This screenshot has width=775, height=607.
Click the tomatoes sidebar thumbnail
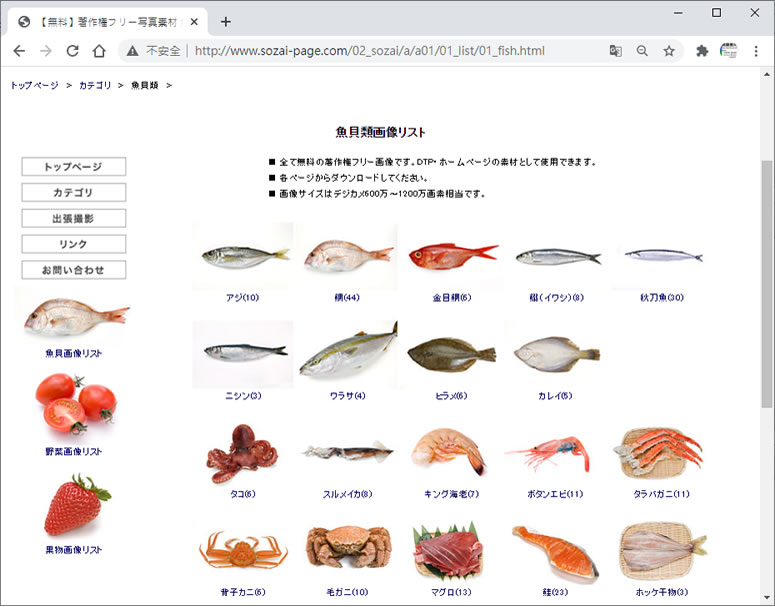click(76, 404)
